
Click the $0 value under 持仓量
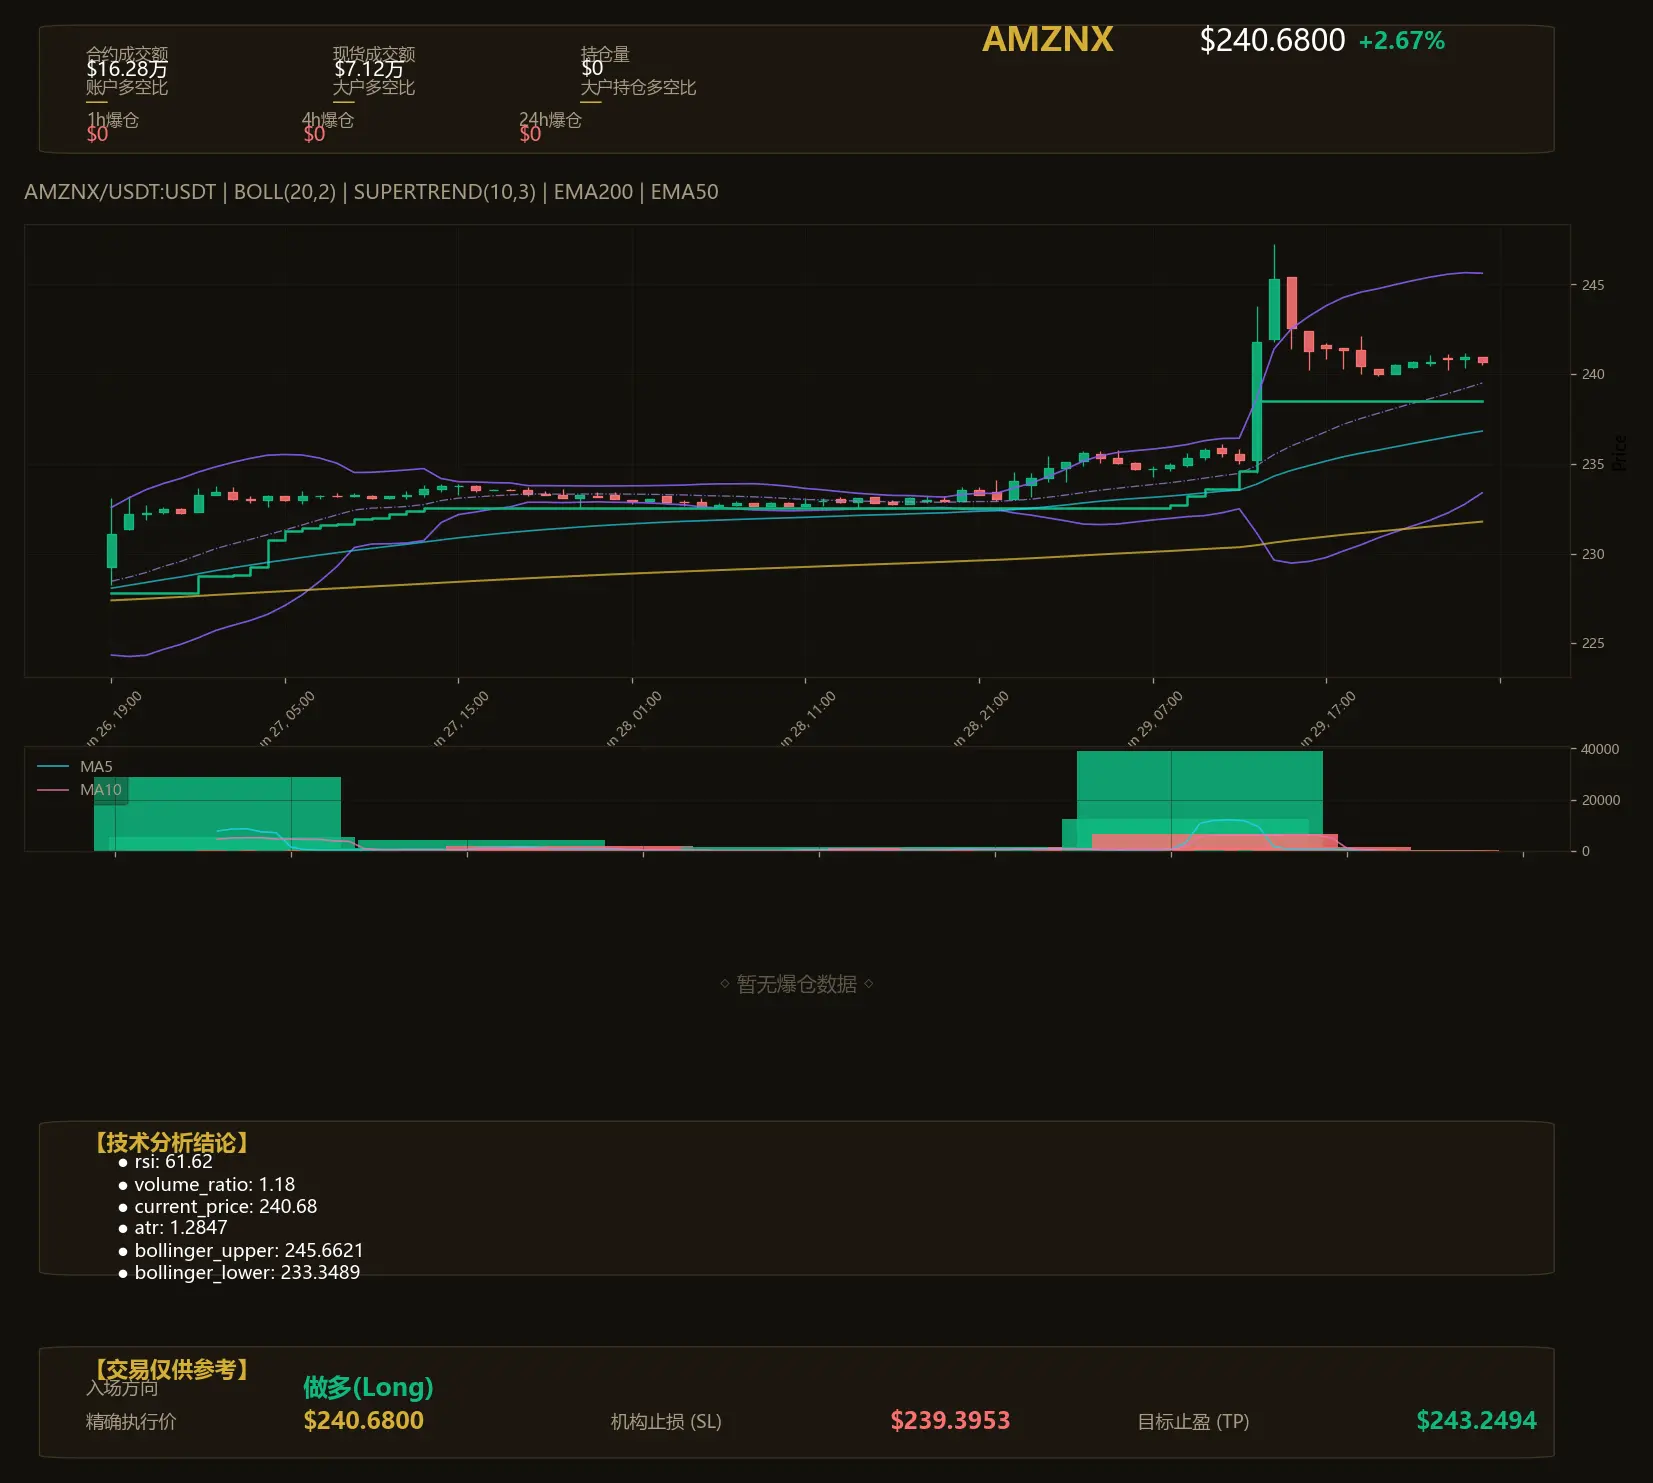(x=592, y=69)
